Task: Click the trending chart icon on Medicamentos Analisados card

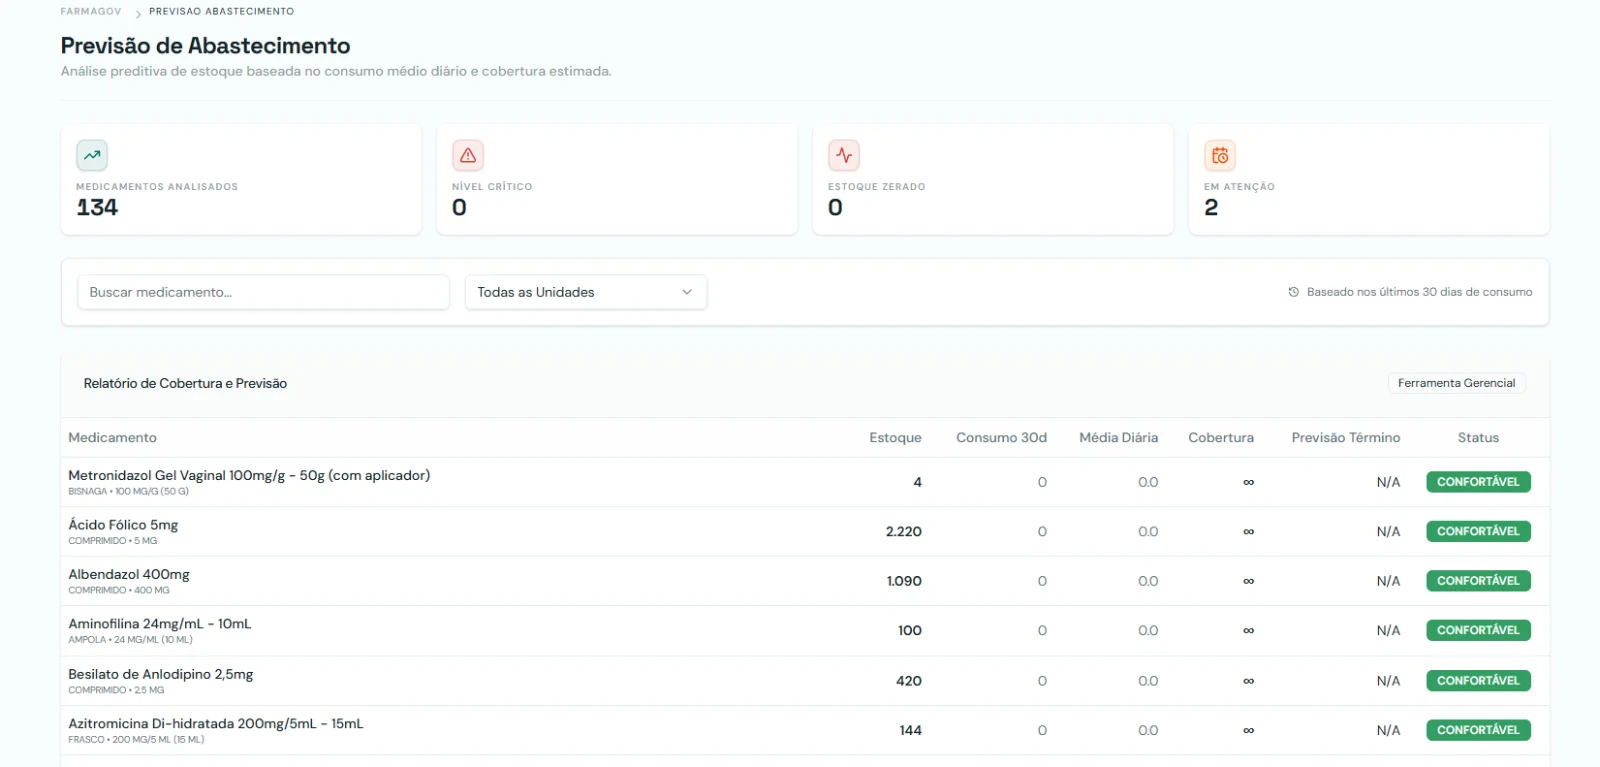Action: (92, 155)
